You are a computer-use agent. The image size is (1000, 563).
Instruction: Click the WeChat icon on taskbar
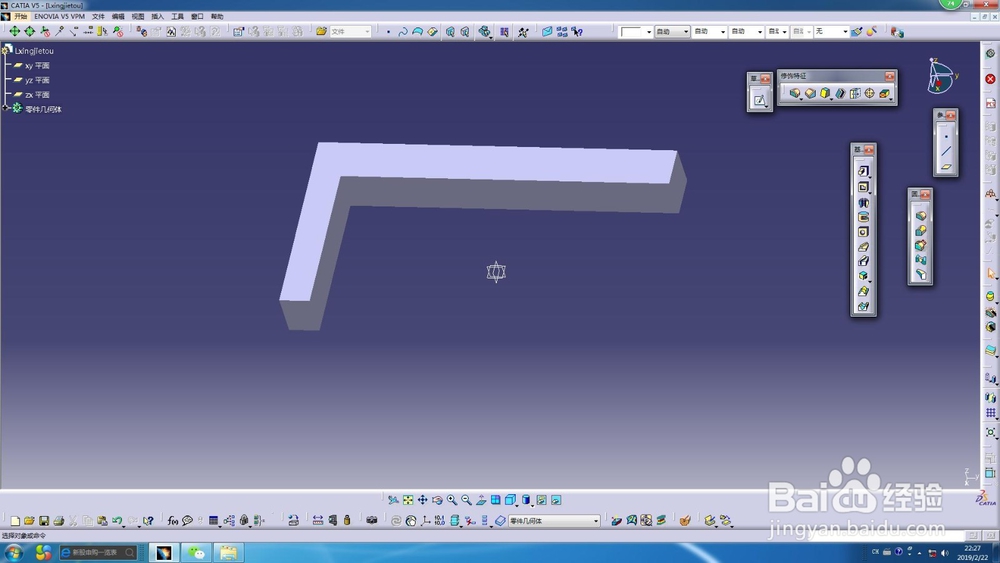tap(196, 552)
